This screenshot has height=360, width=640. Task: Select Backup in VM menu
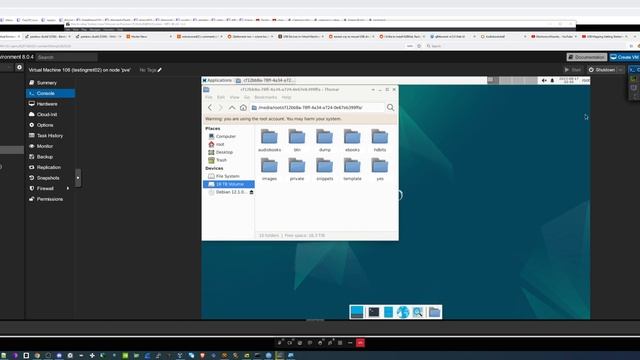50,157
